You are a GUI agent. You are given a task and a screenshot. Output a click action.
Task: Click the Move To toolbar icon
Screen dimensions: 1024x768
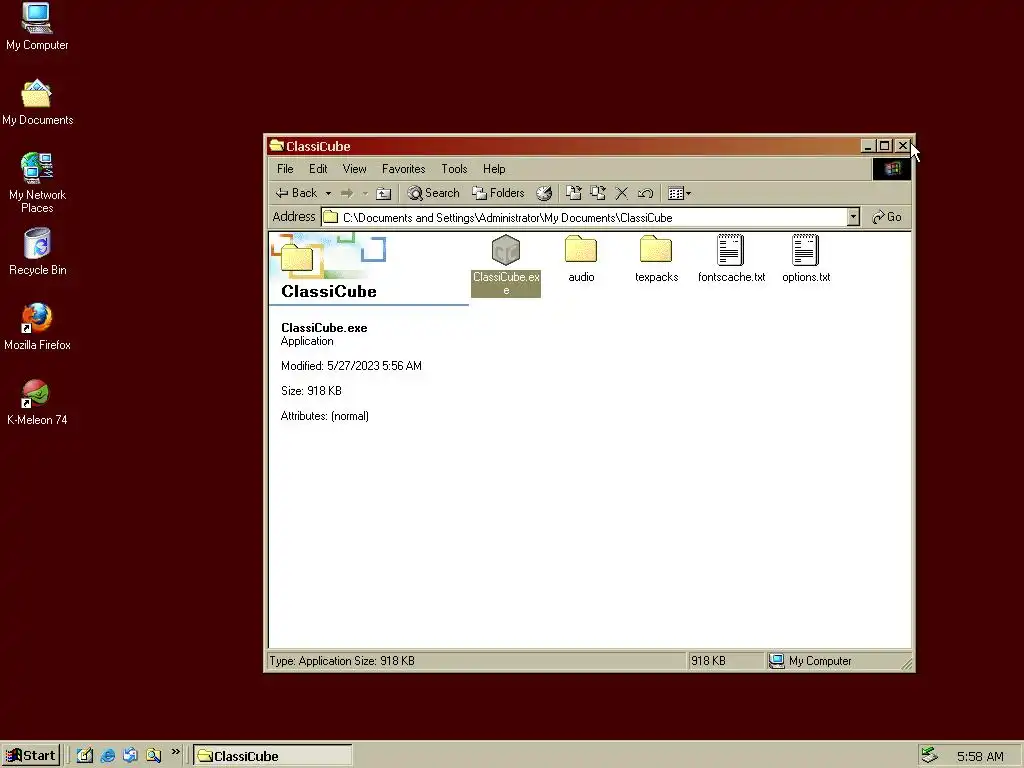573,193
